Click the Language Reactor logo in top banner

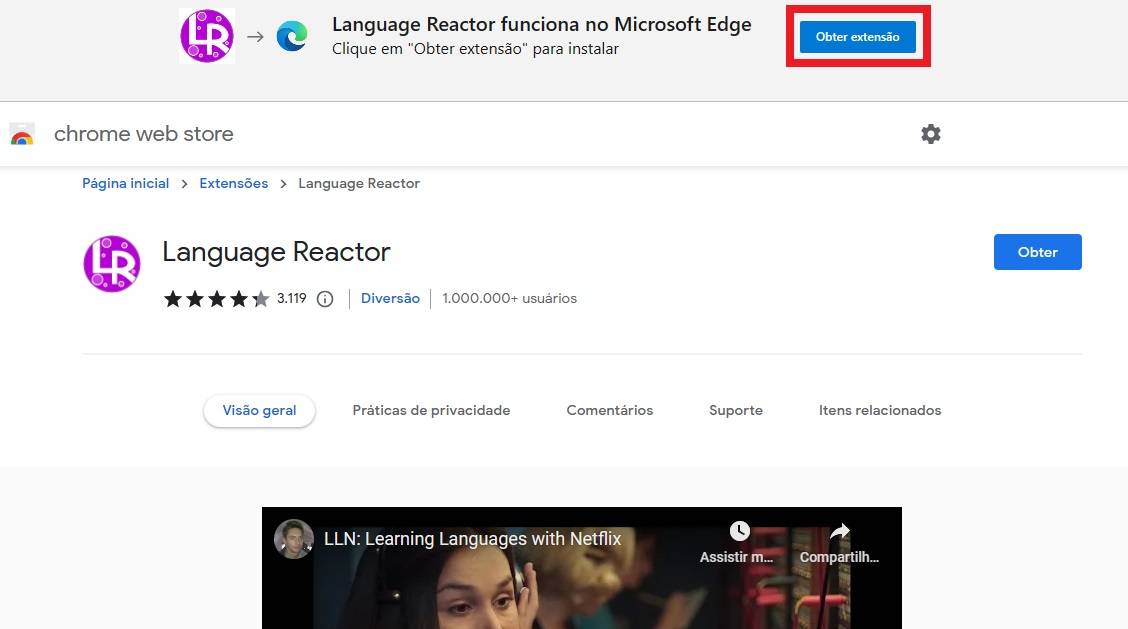point(207,36)
